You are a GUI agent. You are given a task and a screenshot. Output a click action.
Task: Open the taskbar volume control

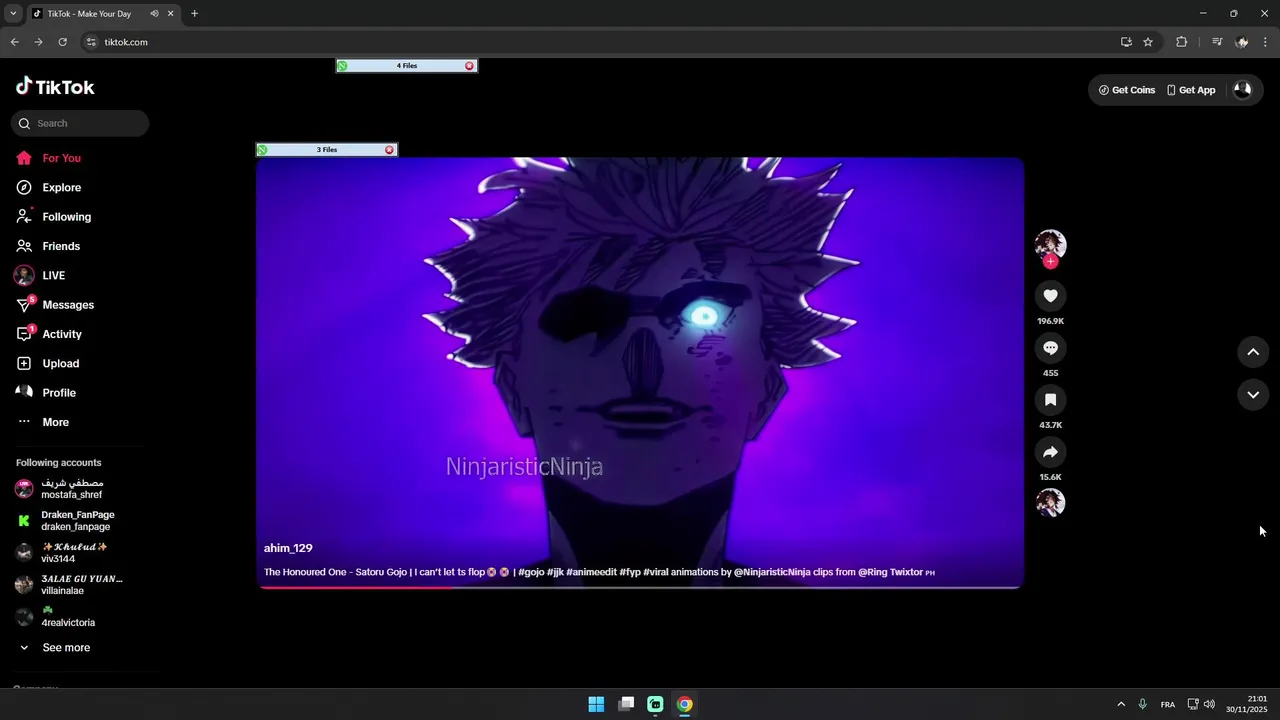pos(1209,704)
